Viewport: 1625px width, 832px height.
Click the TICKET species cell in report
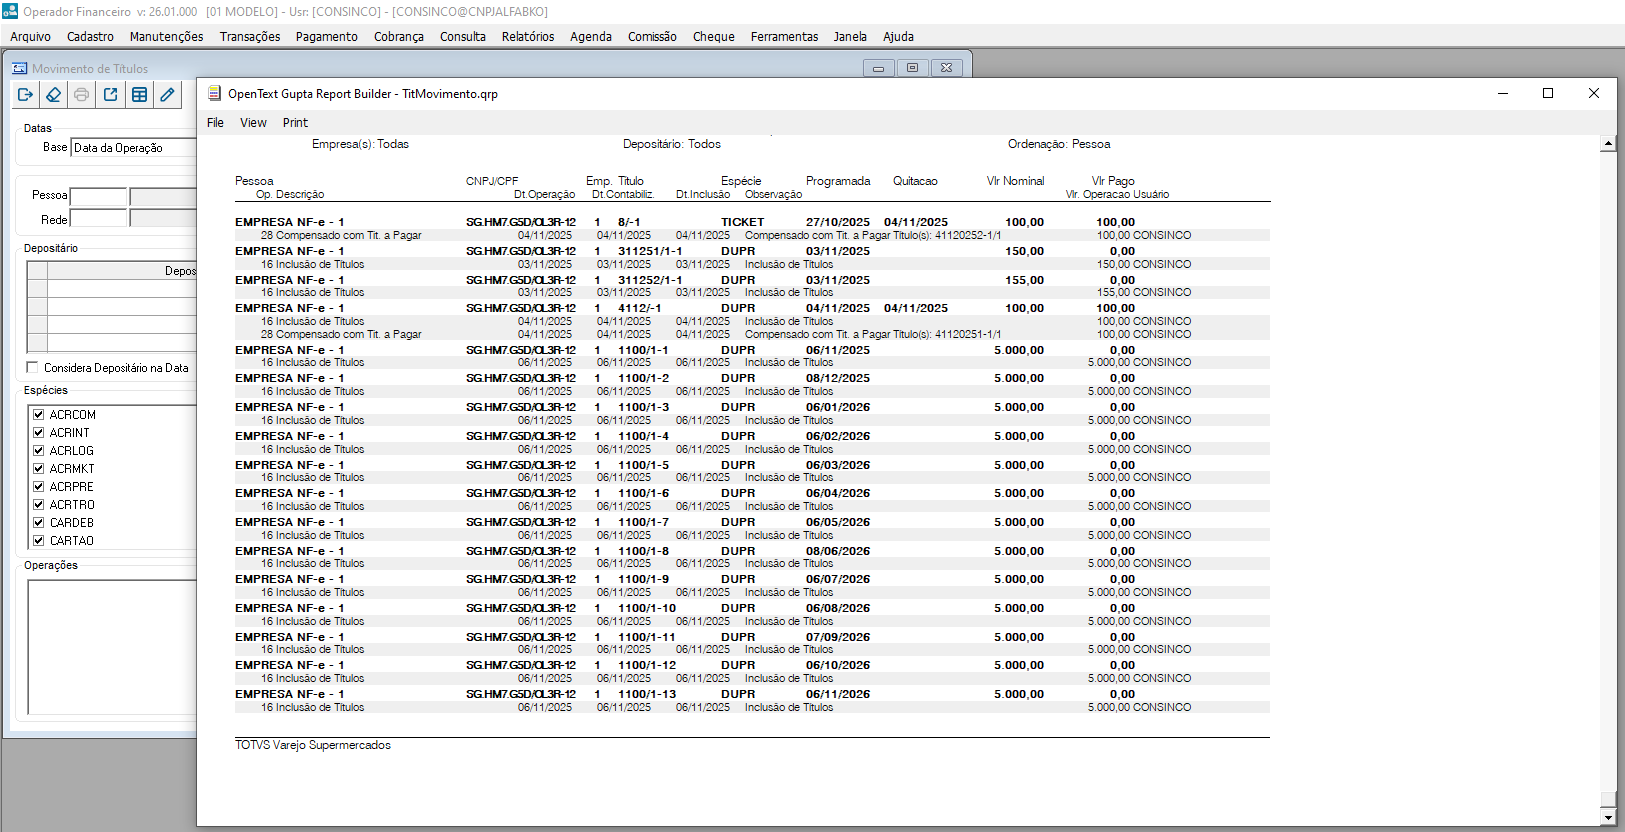742,222
